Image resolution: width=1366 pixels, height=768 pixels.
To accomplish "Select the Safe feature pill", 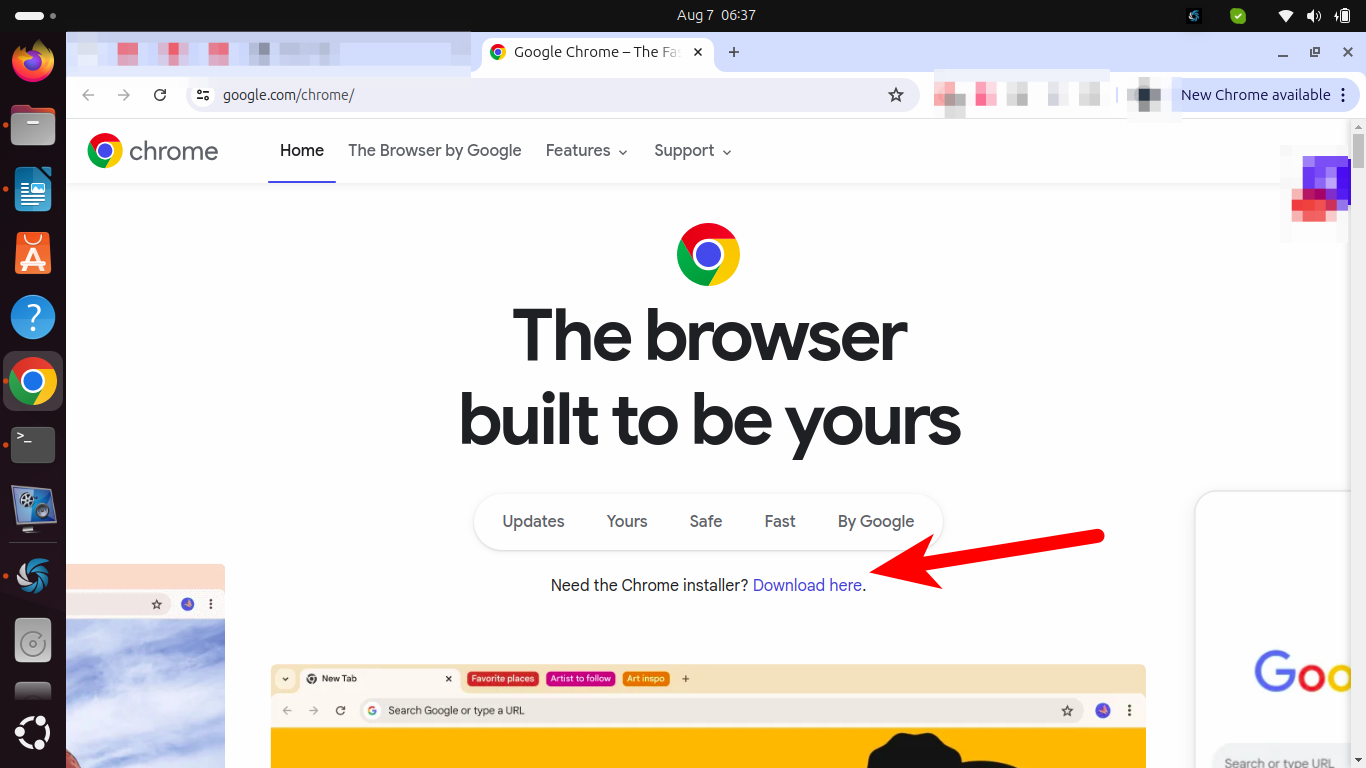I will click(705, 521).
